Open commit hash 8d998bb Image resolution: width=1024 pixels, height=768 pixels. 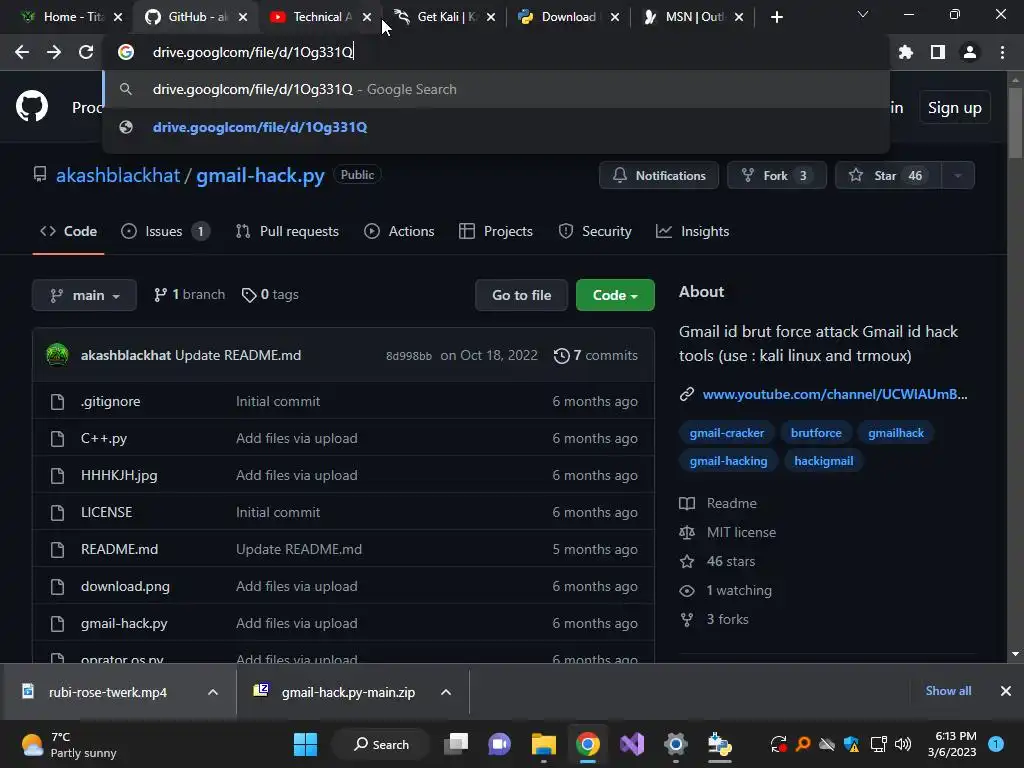[409, 356]
